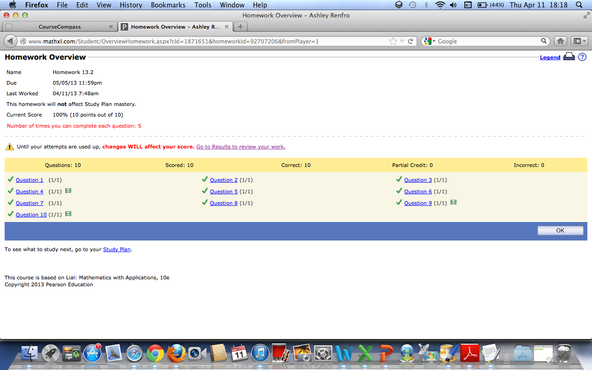The height and width of the screenshot is (370, 592).
Task: Launch PowerPoint from the dock
Action: pyautogui.click(x=386, y=354)
